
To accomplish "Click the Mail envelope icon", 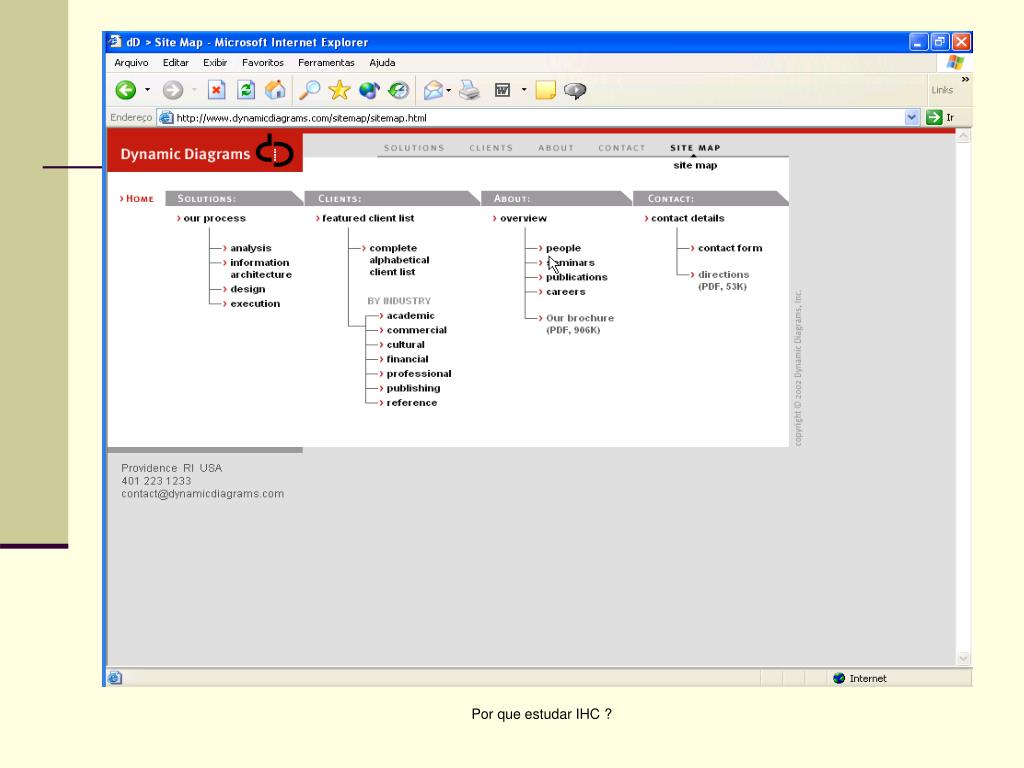I will [433, 90].
